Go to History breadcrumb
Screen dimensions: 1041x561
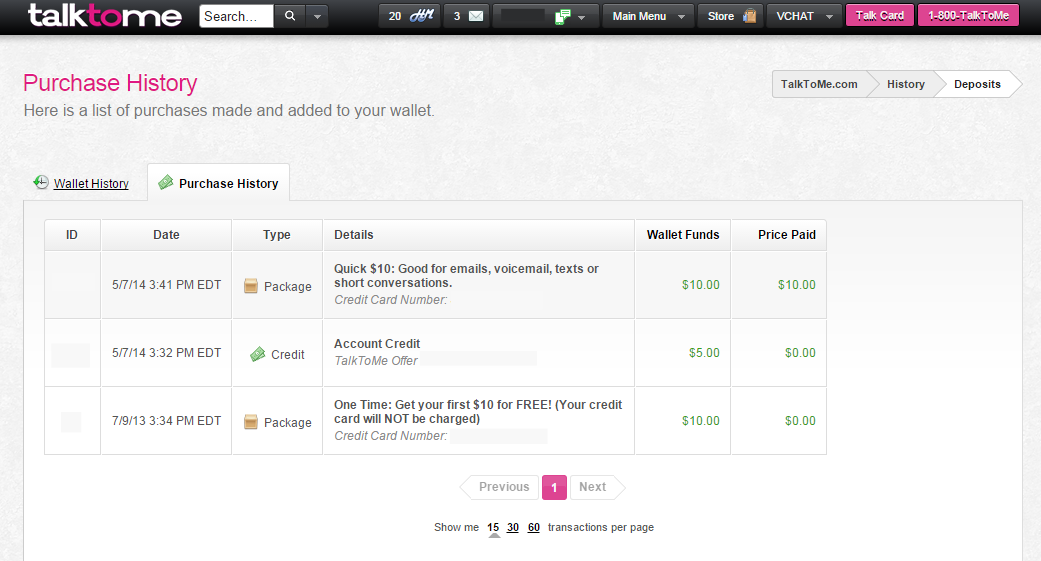point(906,84)
